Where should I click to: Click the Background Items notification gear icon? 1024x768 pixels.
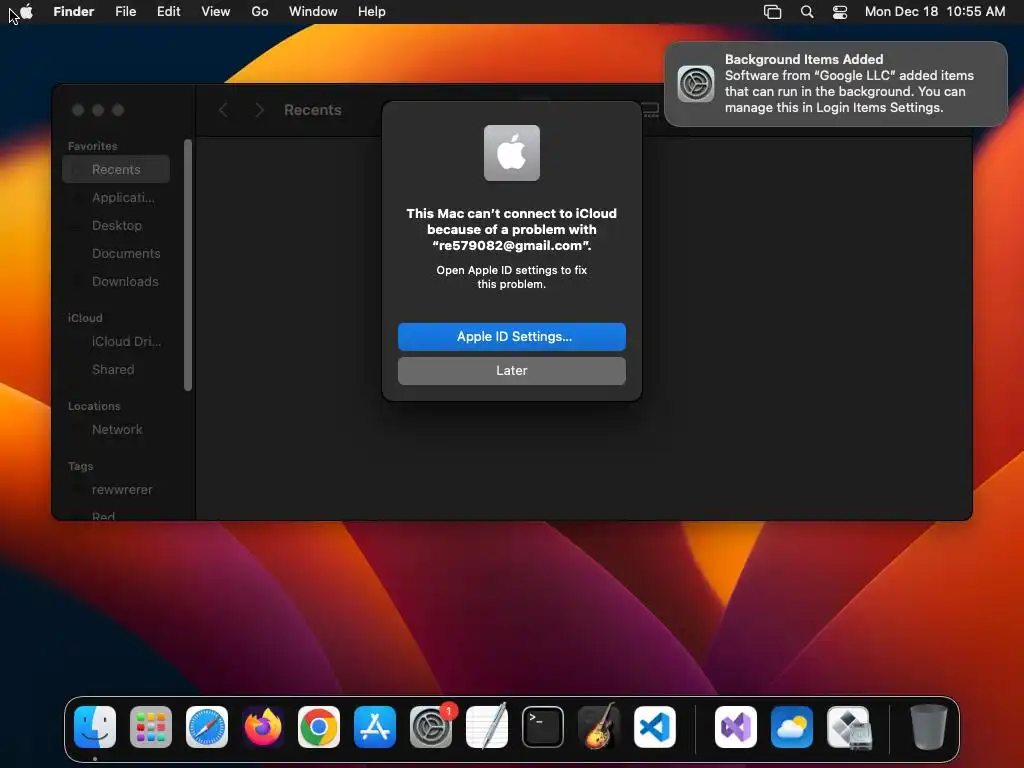click(696, 84)
